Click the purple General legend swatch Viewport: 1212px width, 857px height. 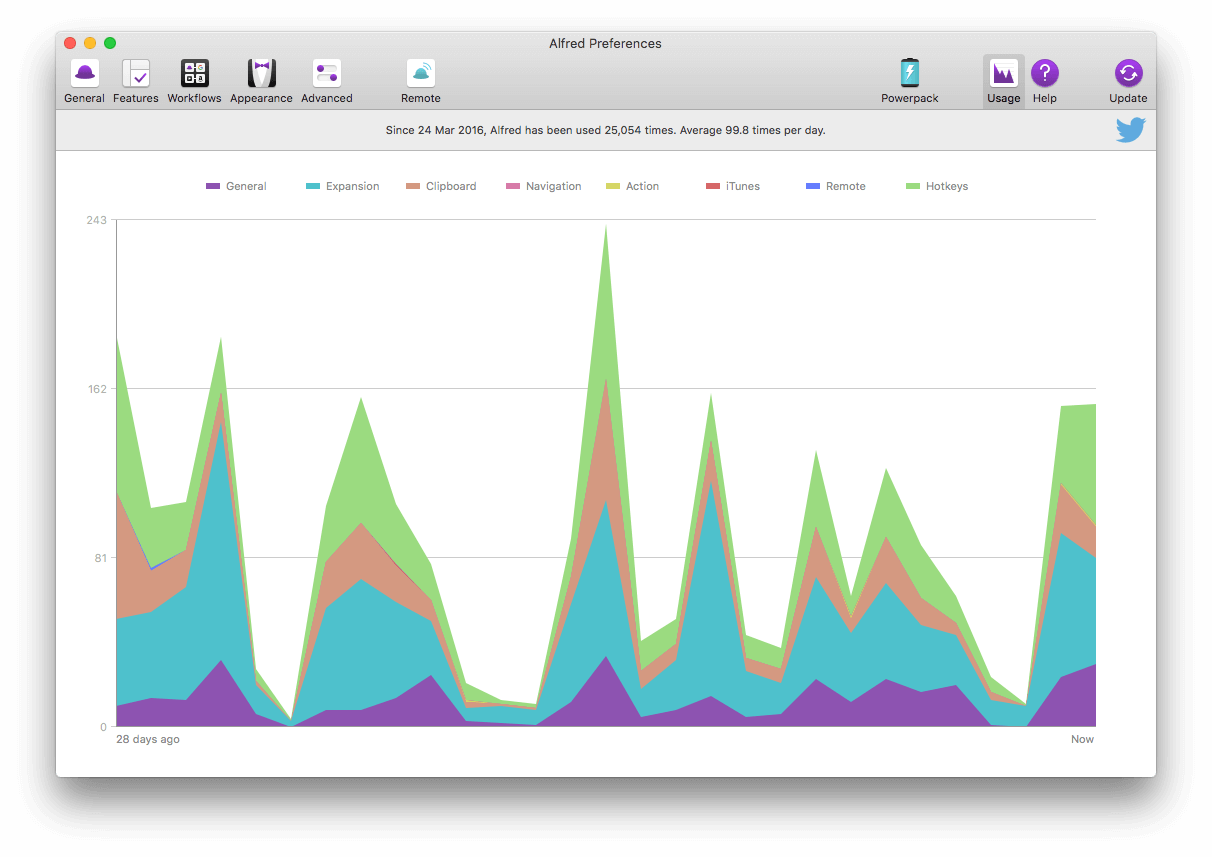tap(213, 187)
